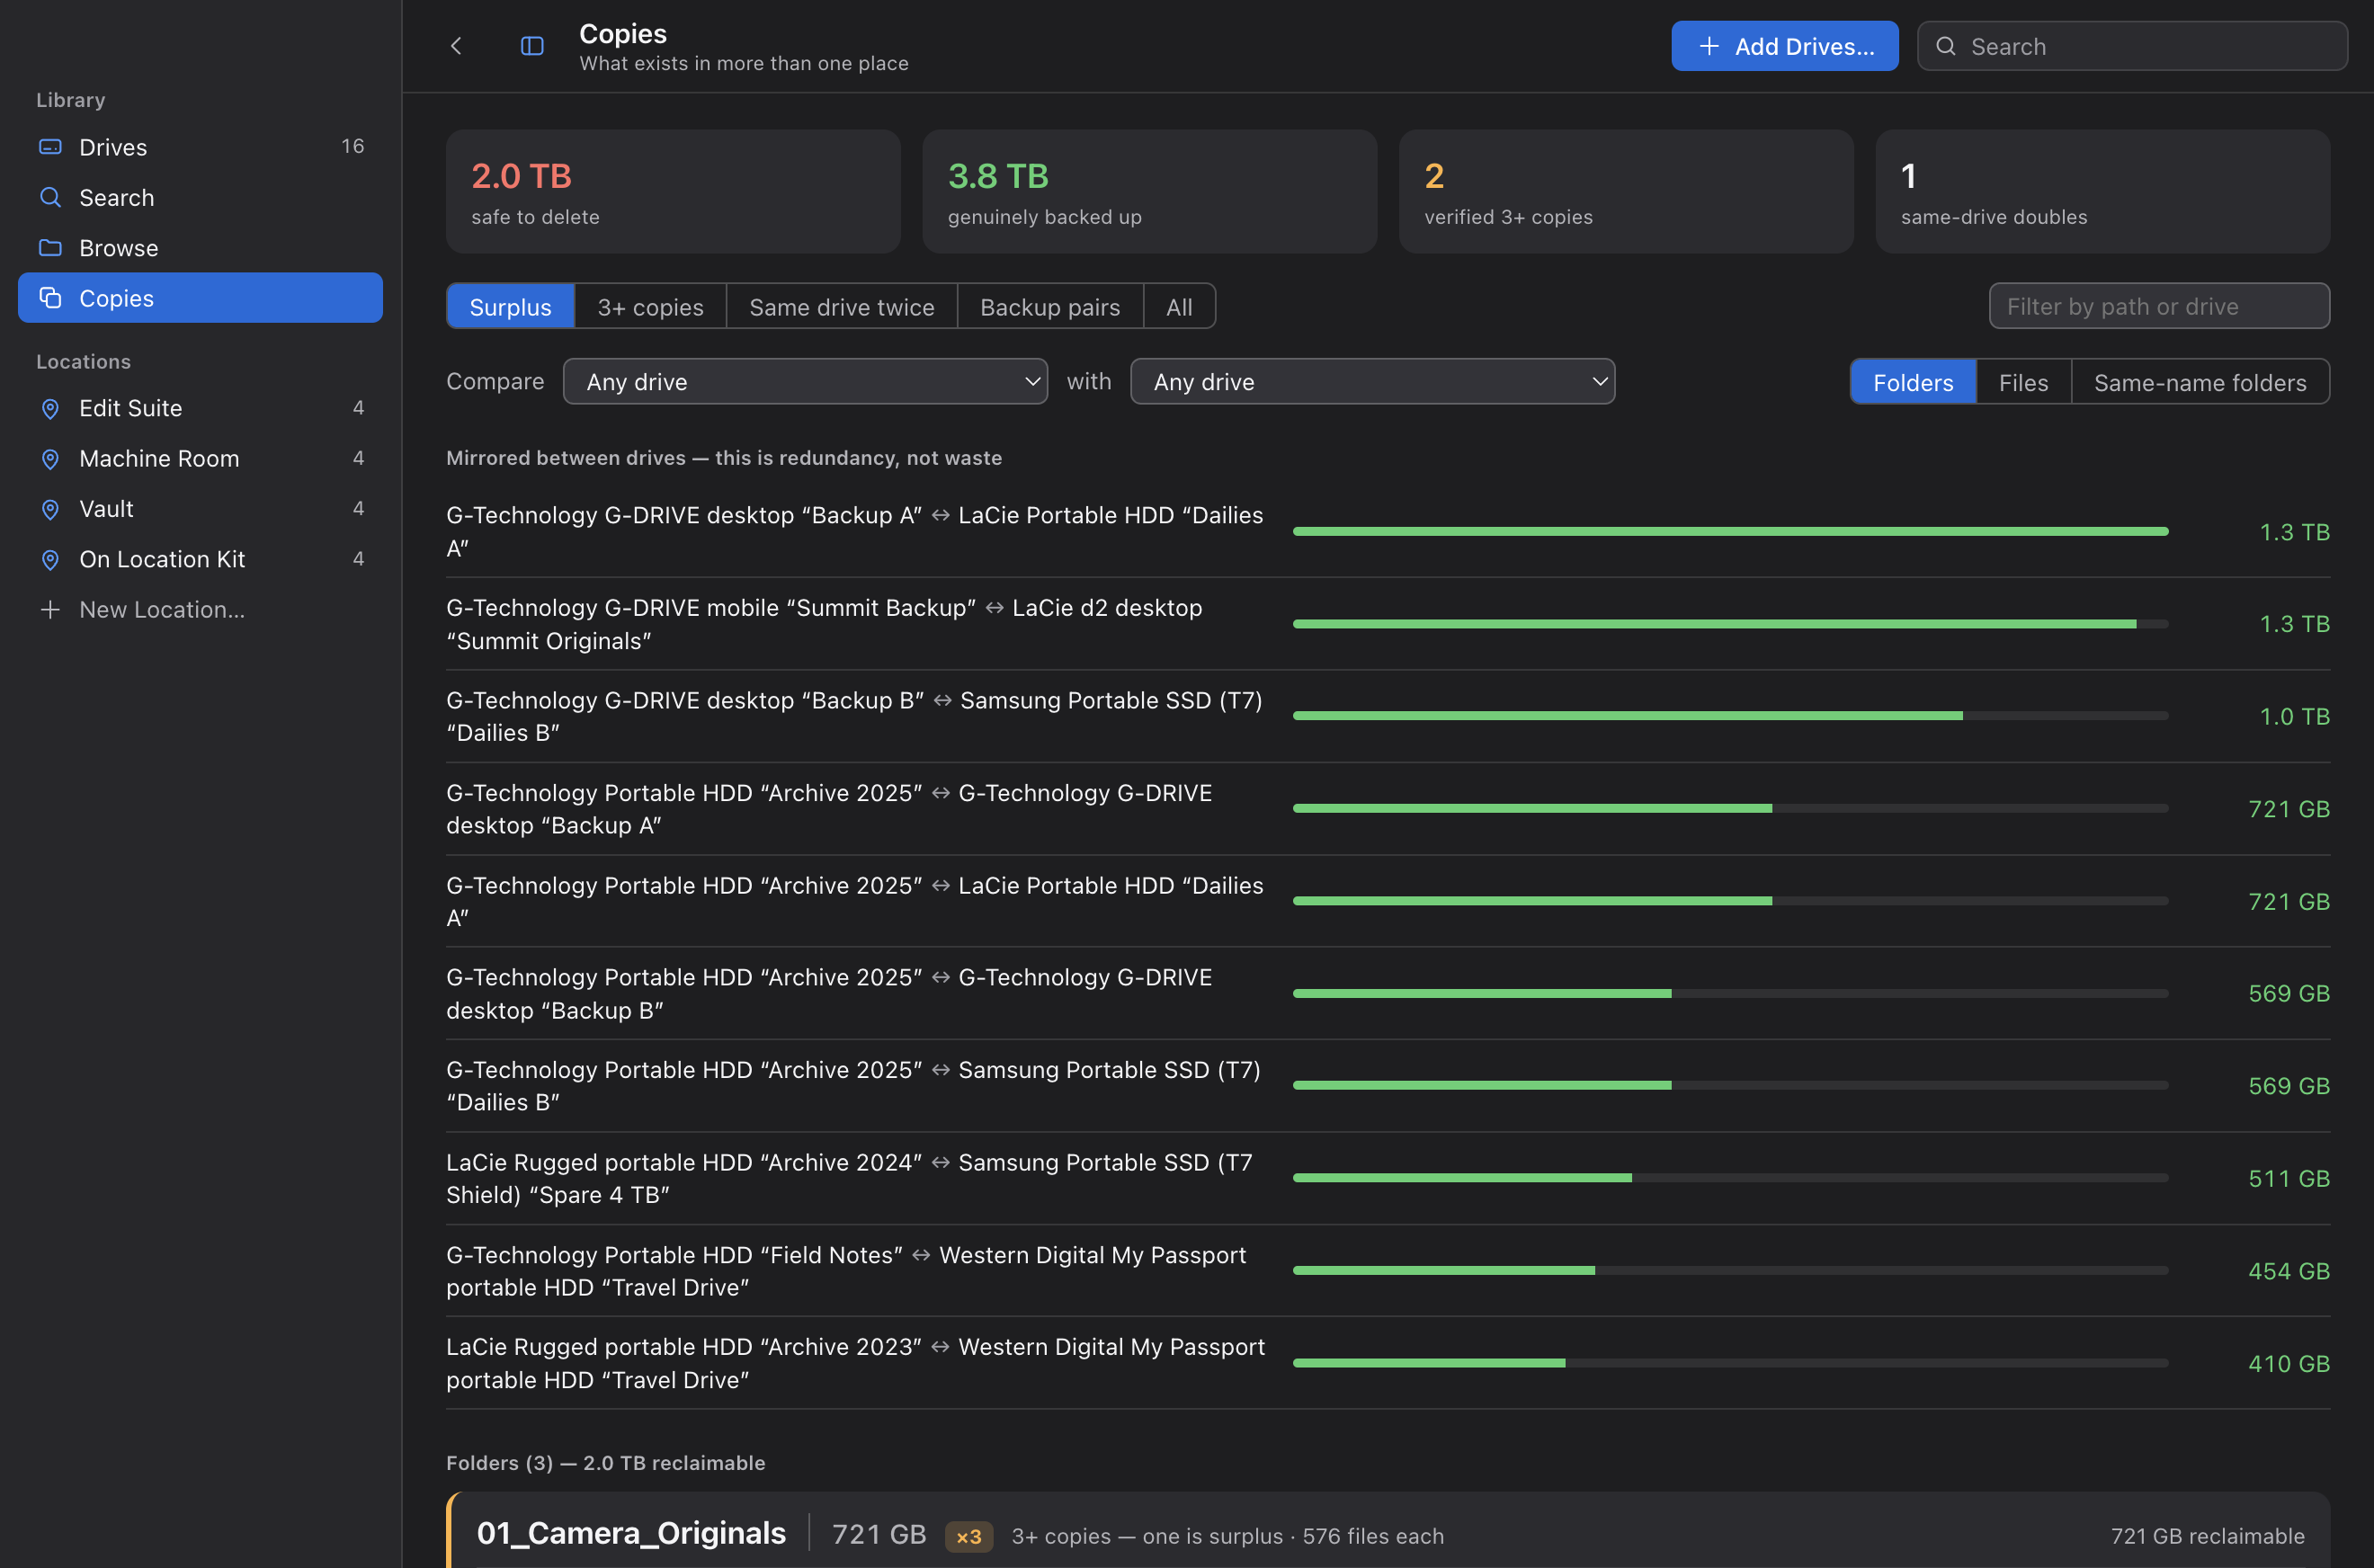Toggle the sidebar panel icon
The image size is (2374, 1568).
click(x=532, y=46)
